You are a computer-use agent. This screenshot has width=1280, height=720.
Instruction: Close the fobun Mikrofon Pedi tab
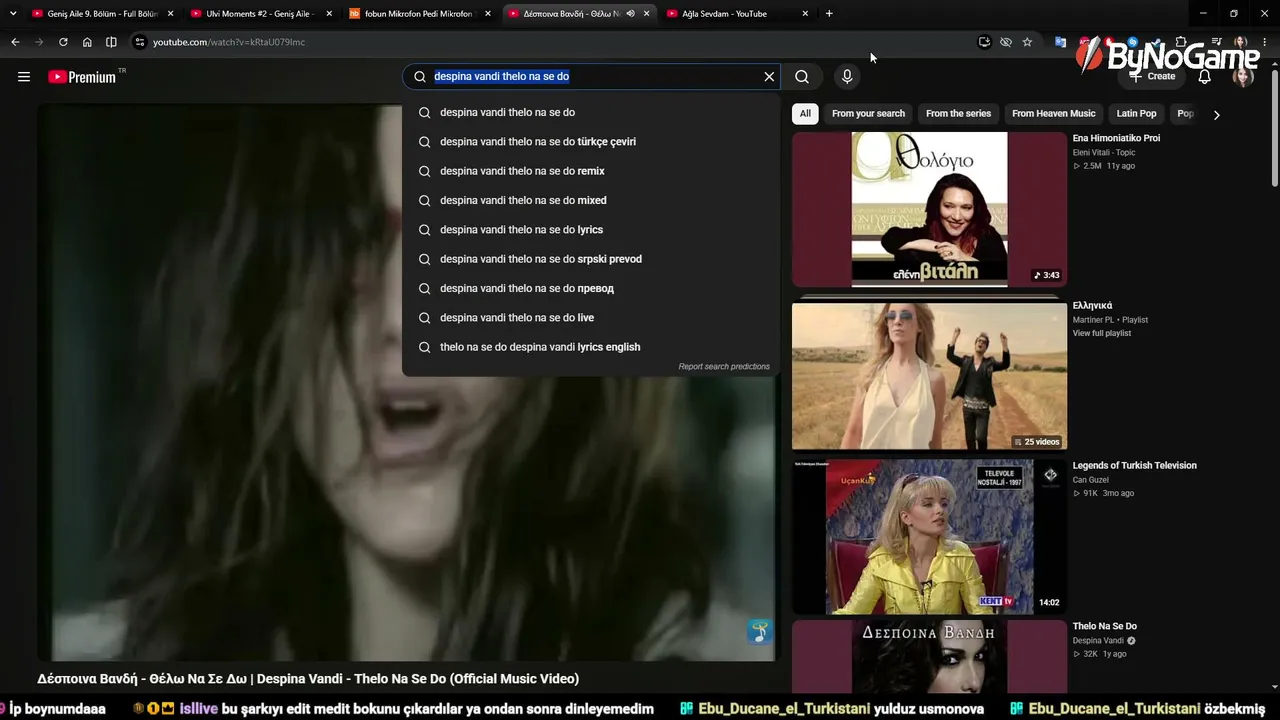click(488, 14)
